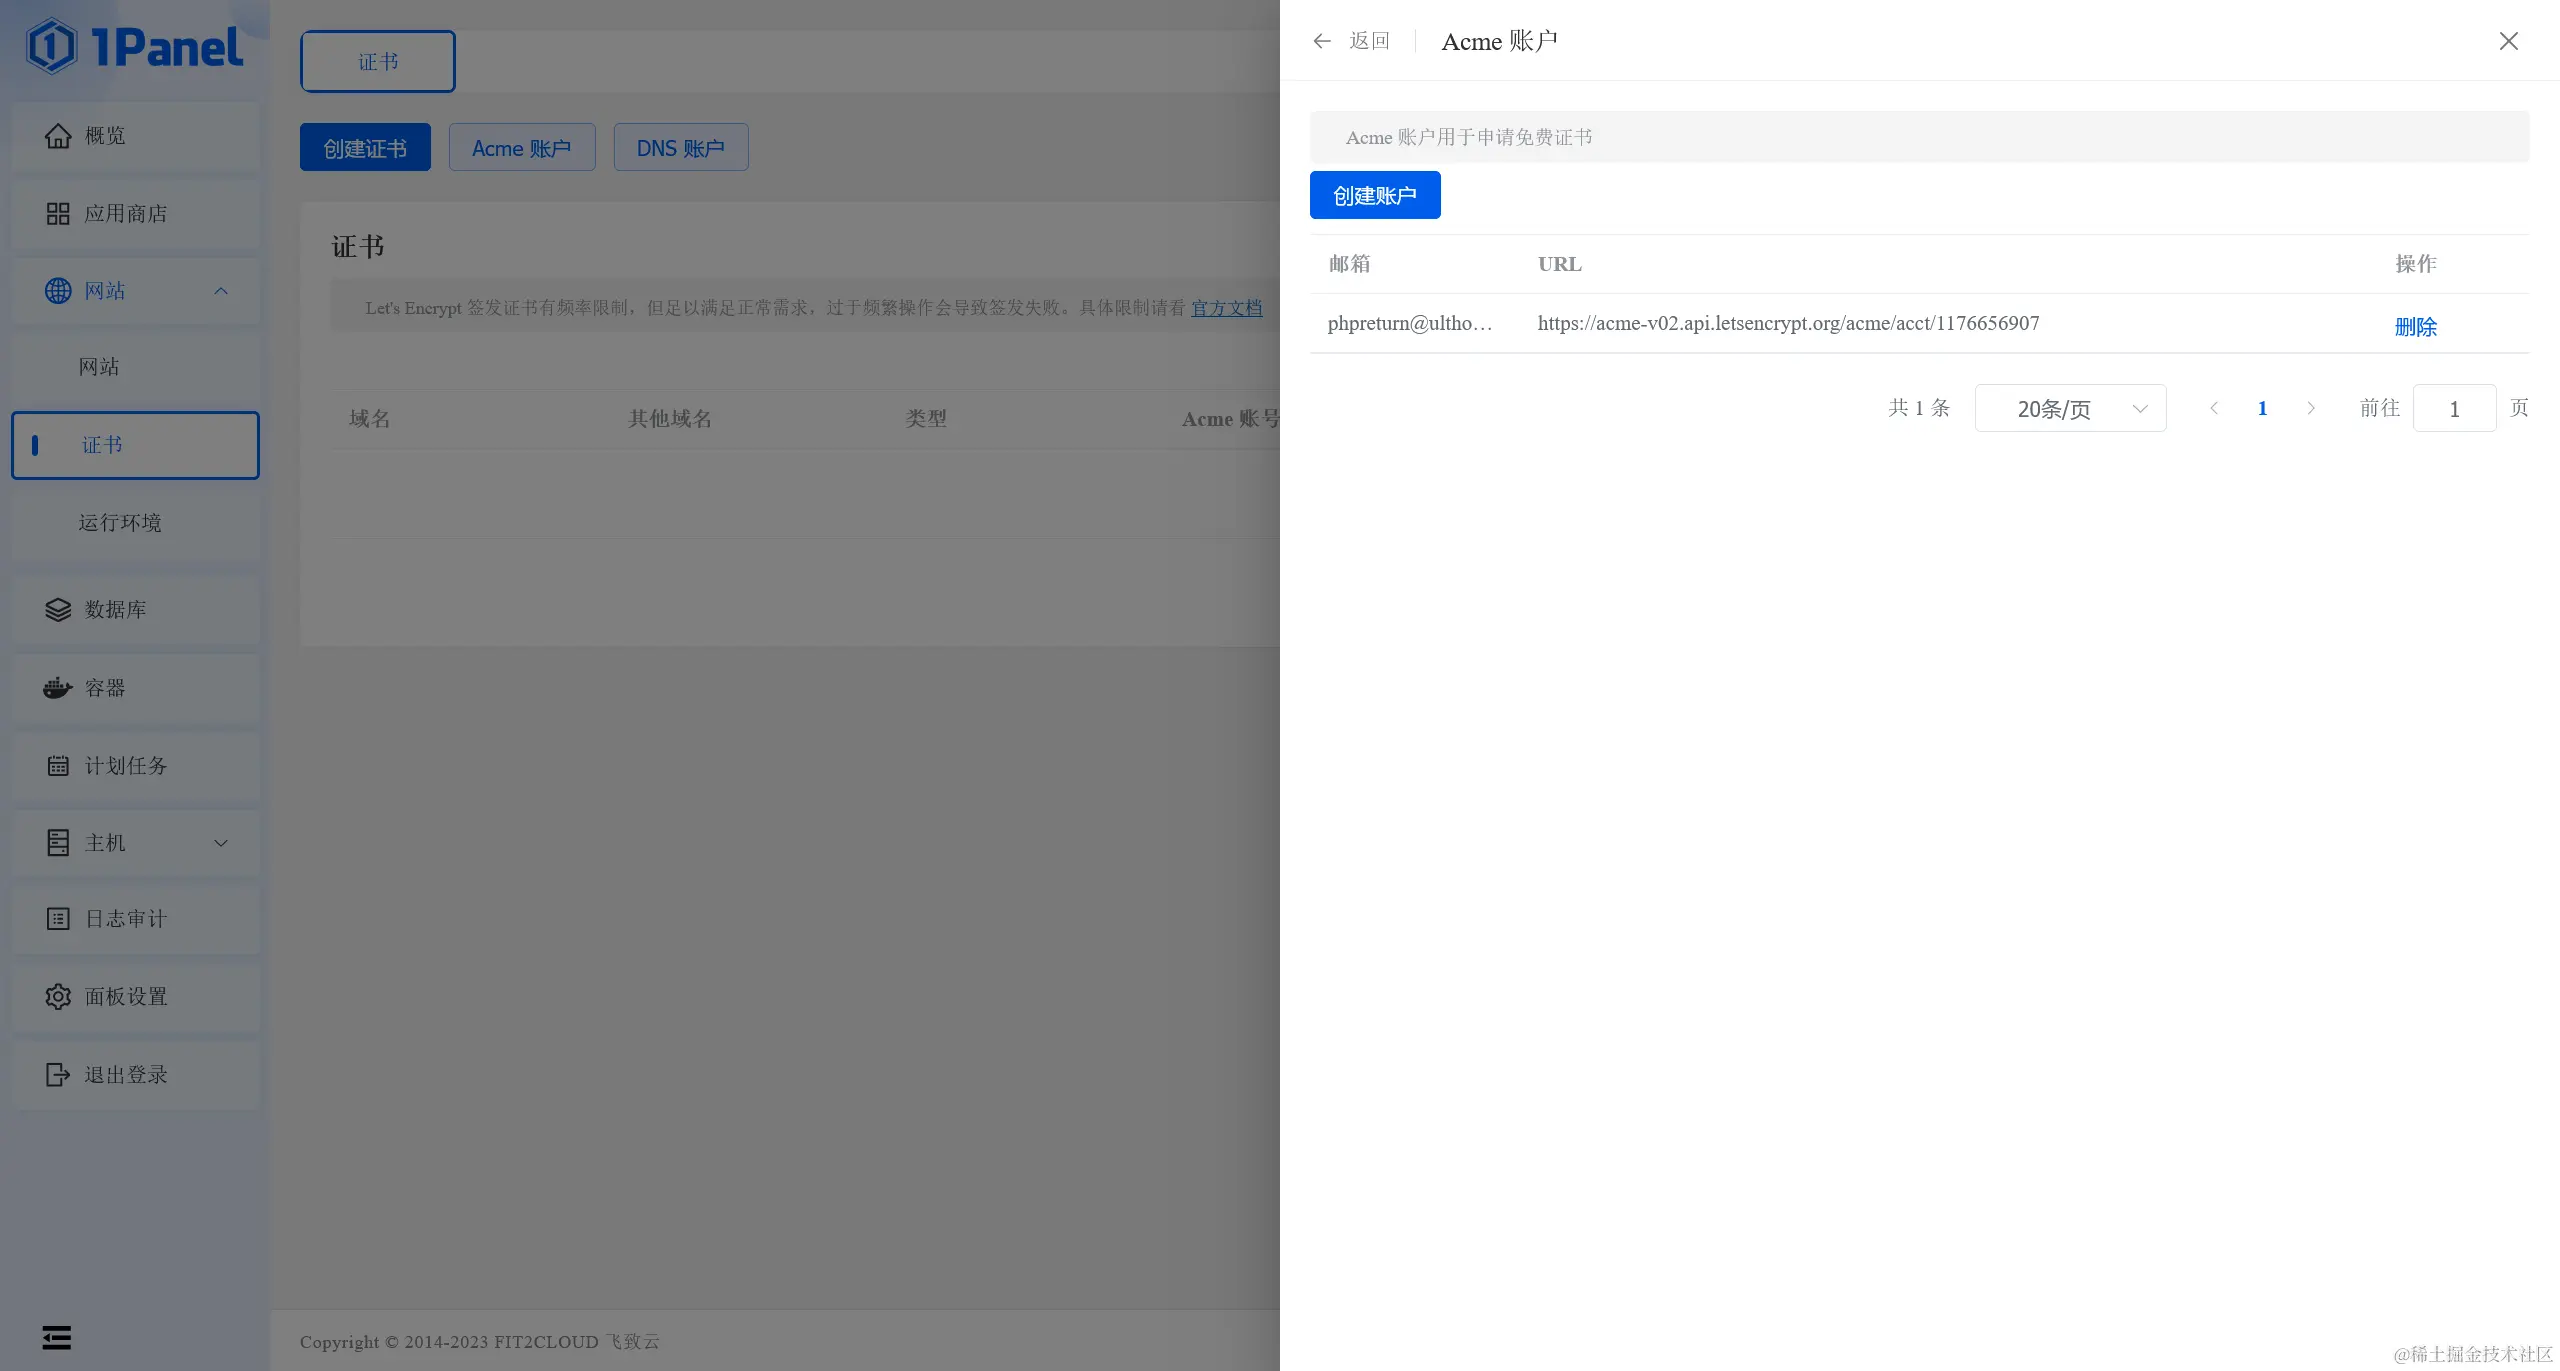Click the gear icon for 面板设置
The height and width of the screenshot is (1371, 2560).
coord(58,996)
